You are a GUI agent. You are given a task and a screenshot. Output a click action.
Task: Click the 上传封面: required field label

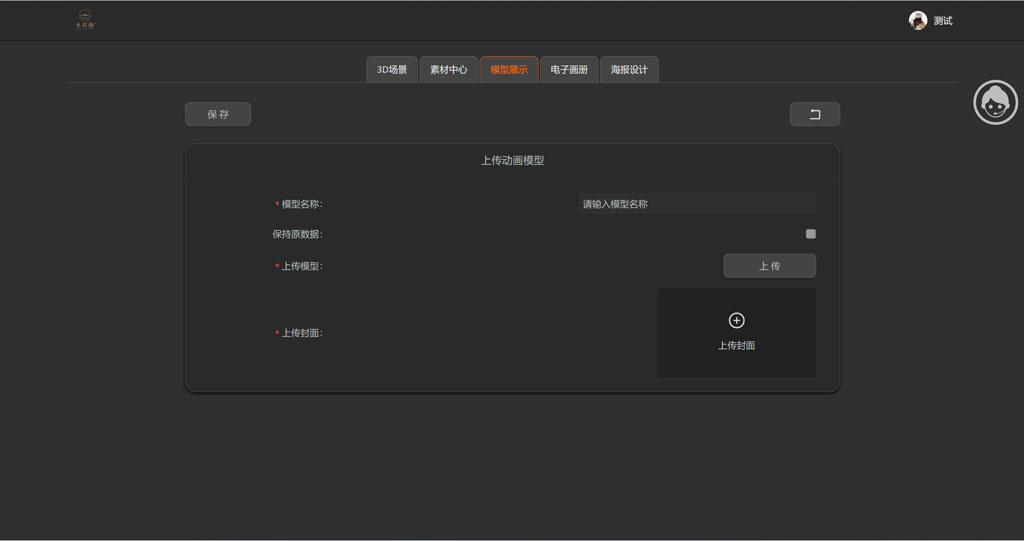(299, 333)
